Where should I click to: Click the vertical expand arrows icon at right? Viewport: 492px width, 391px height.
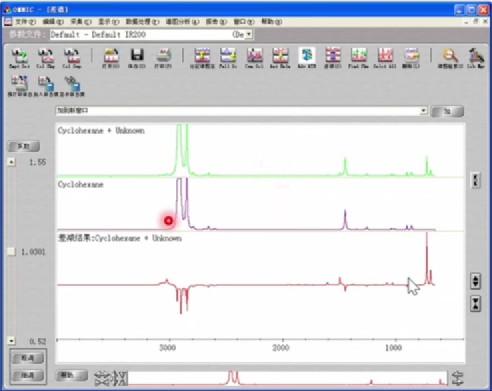[475, 281]
